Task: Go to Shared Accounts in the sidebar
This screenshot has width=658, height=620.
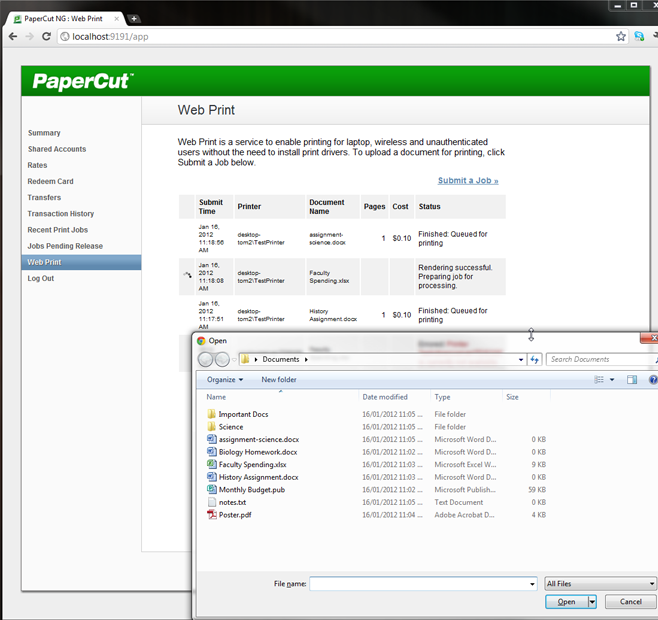Action: coord(57,149)
